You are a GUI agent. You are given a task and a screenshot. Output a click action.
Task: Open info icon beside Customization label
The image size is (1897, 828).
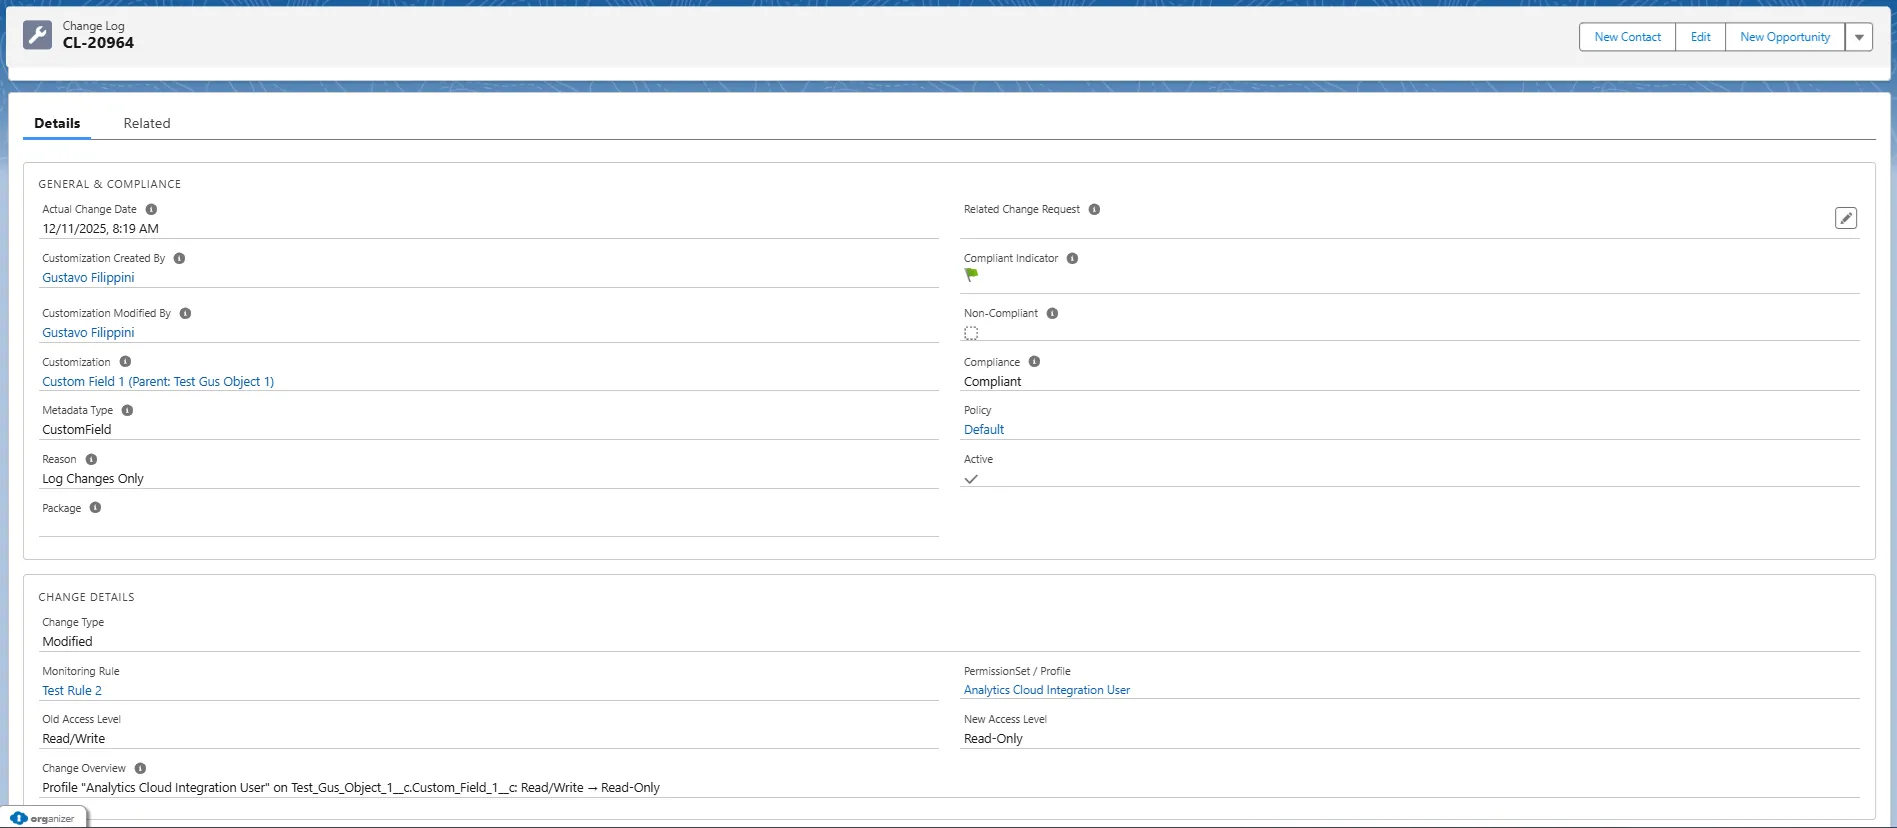coord(125,361)
